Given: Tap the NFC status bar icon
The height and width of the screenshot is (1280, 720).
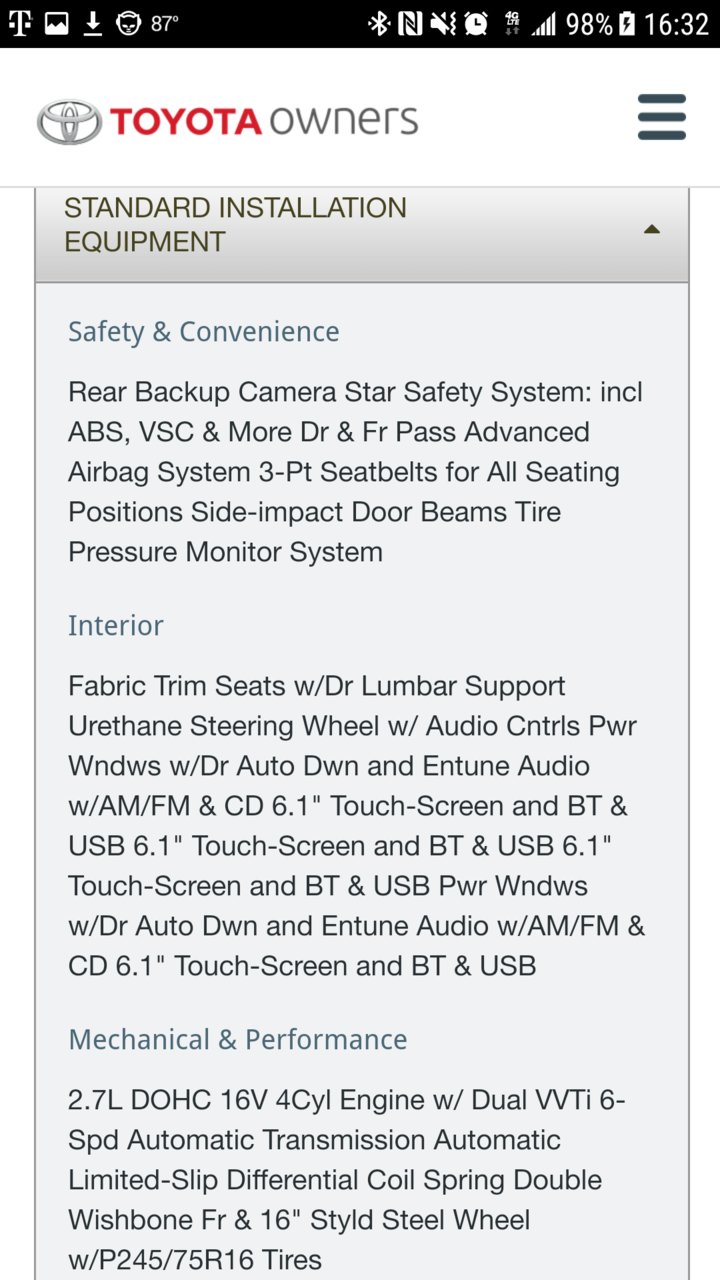Looking at the screenshot, I should pos(410,24).
